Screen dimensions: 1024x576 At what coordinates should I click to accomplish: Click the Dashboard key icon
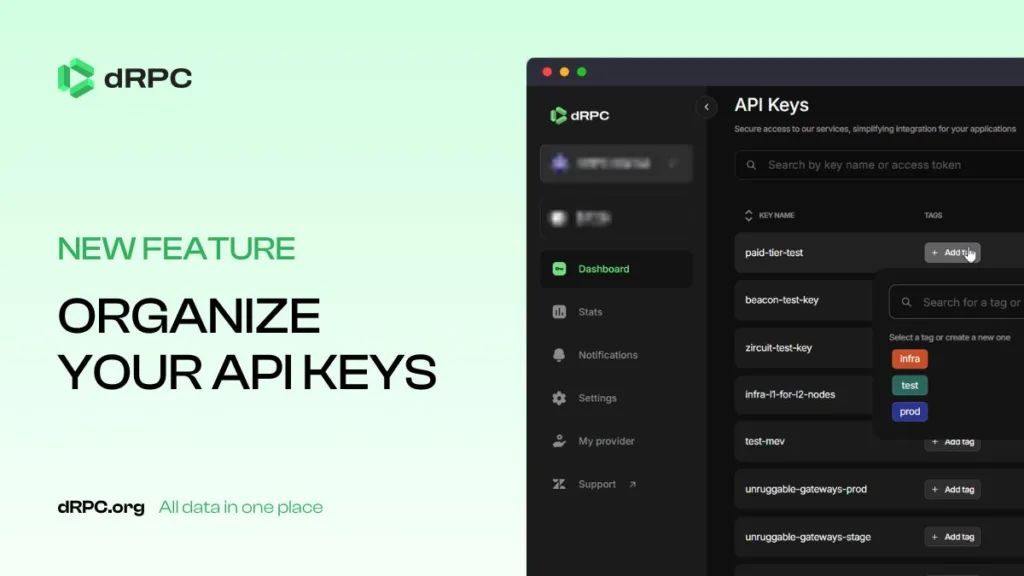click(x=559, y=269)
